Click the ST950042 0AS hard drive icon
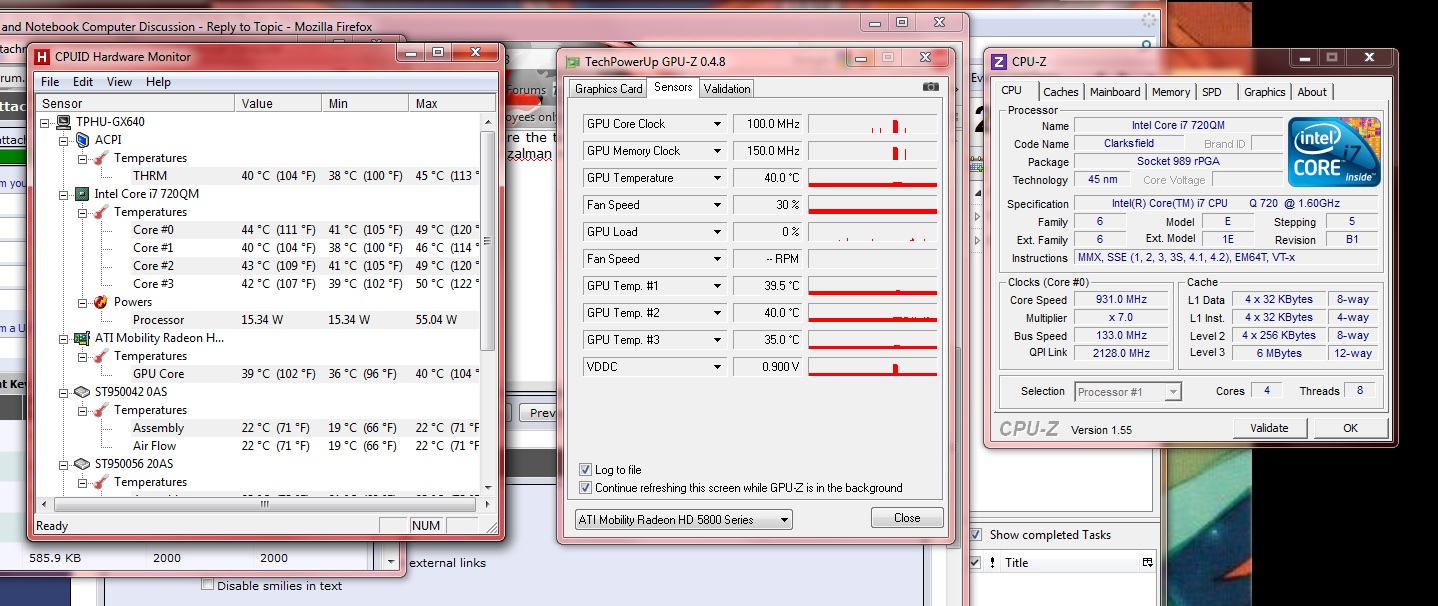Screen dimensions: 1438x606 [82, 392]
